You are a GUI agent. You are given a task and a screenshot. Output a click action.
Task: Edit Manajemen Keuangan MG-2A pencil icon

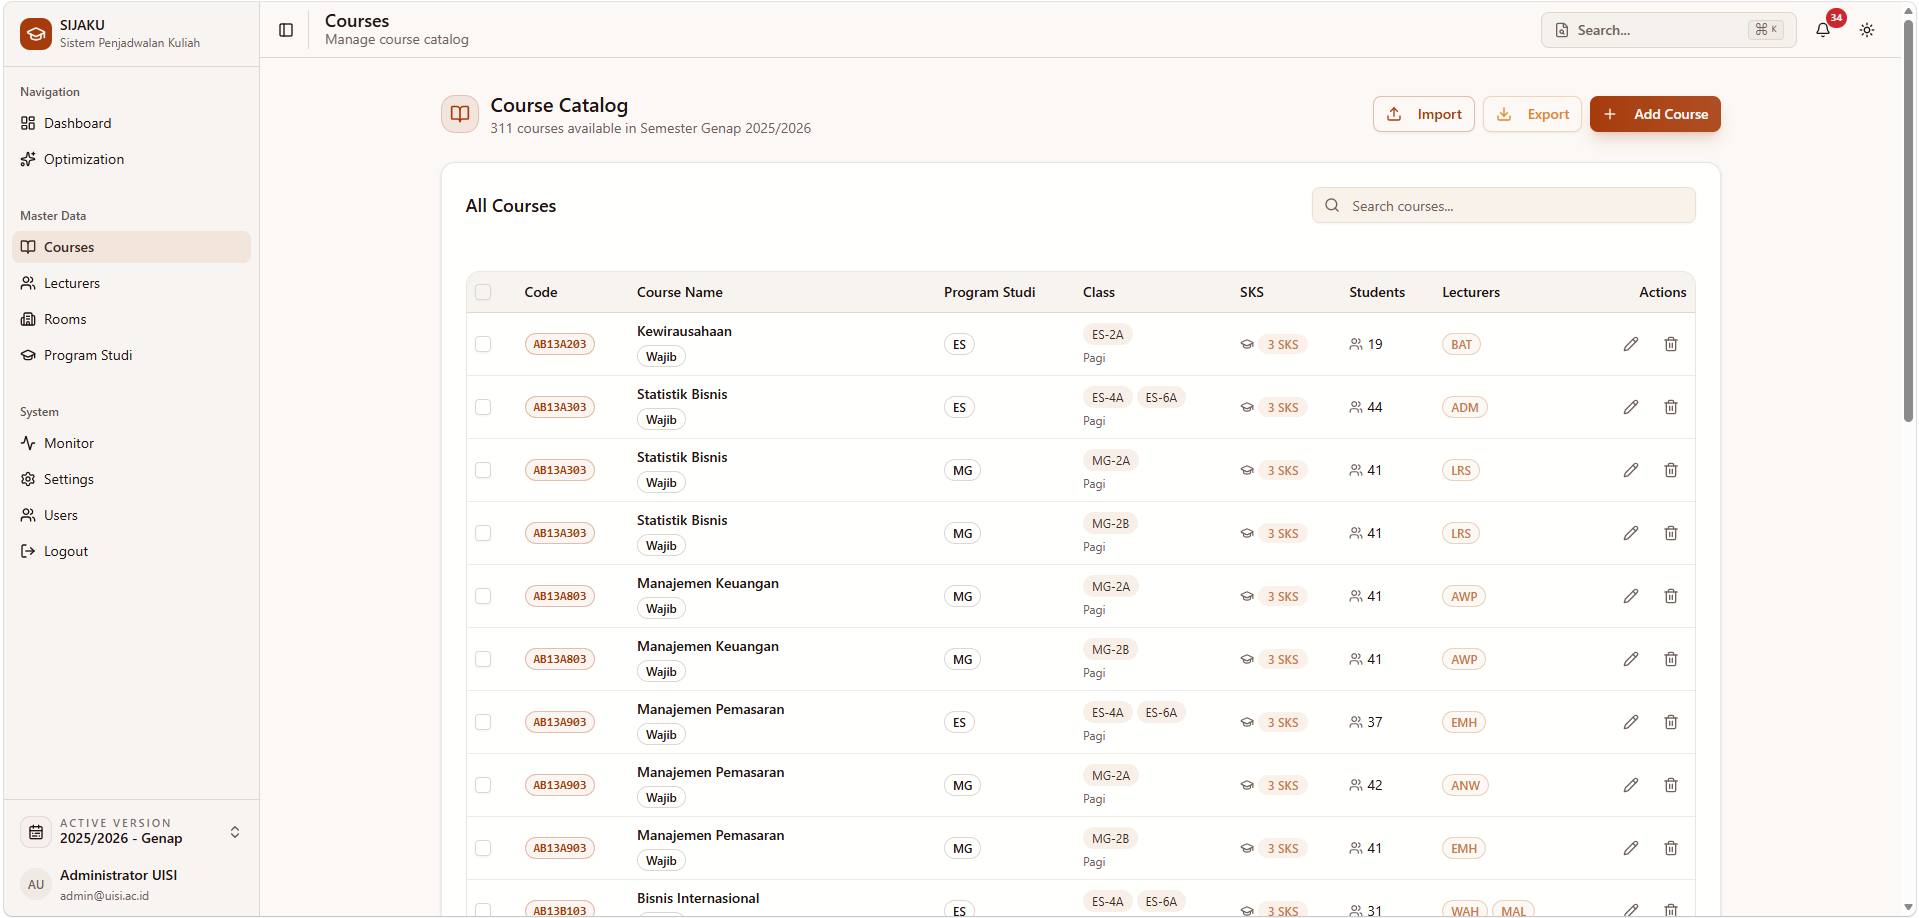(x=1631, y=596)
